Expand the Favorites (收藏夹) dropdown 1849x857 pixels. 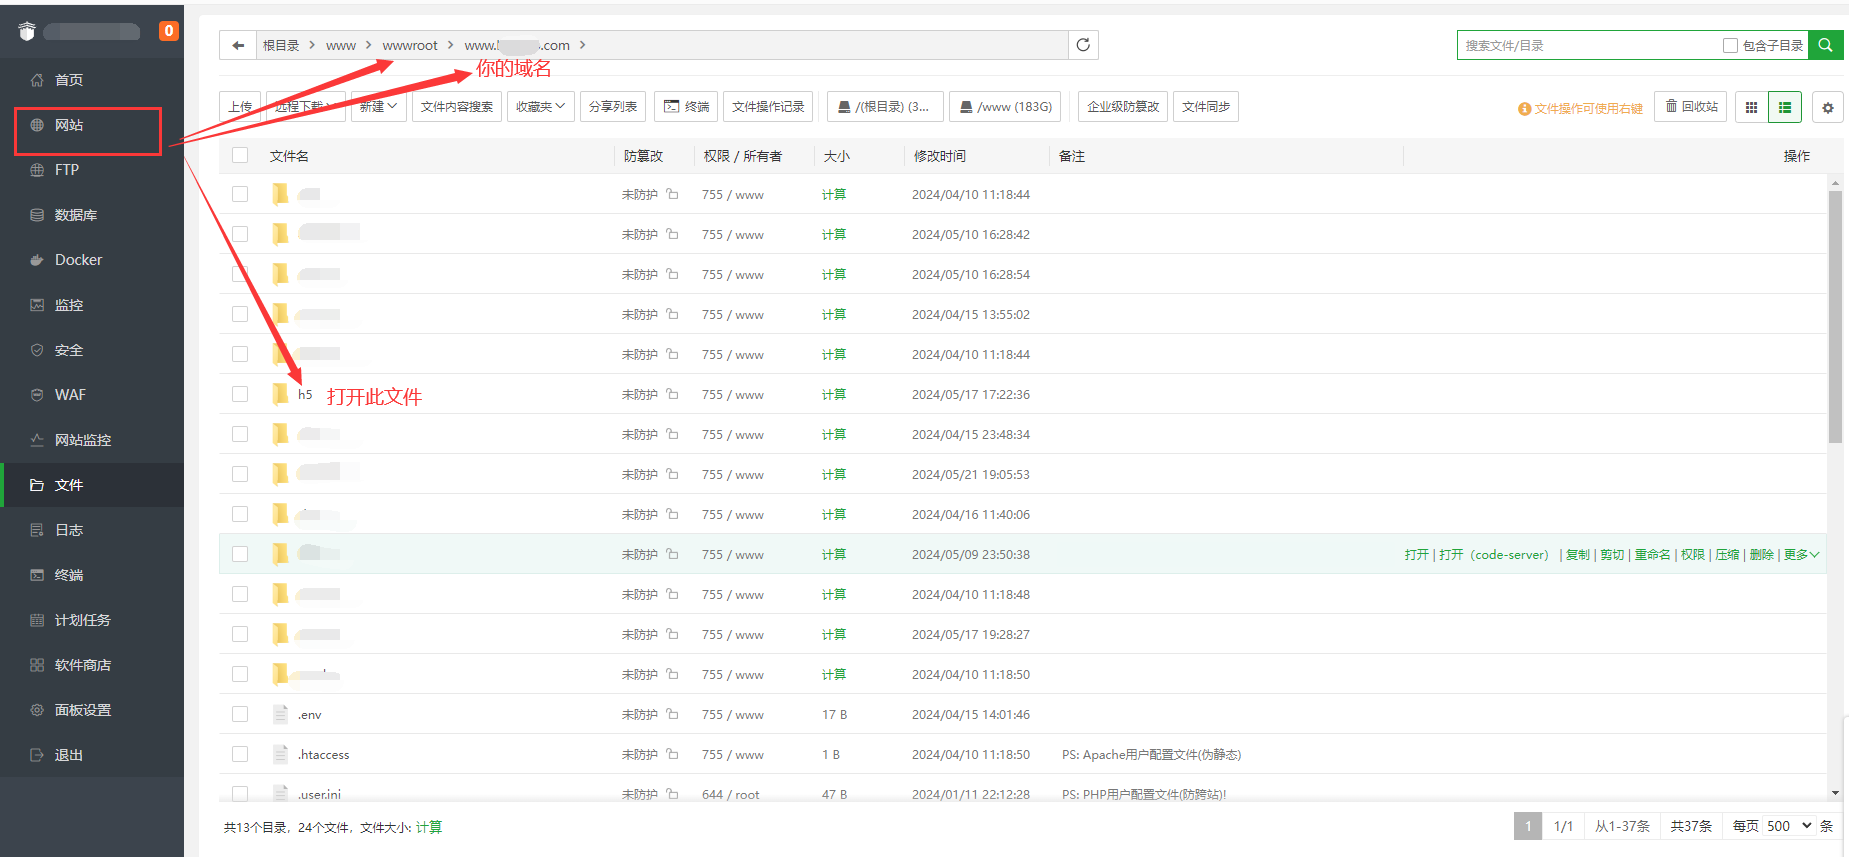click(540, 107)
